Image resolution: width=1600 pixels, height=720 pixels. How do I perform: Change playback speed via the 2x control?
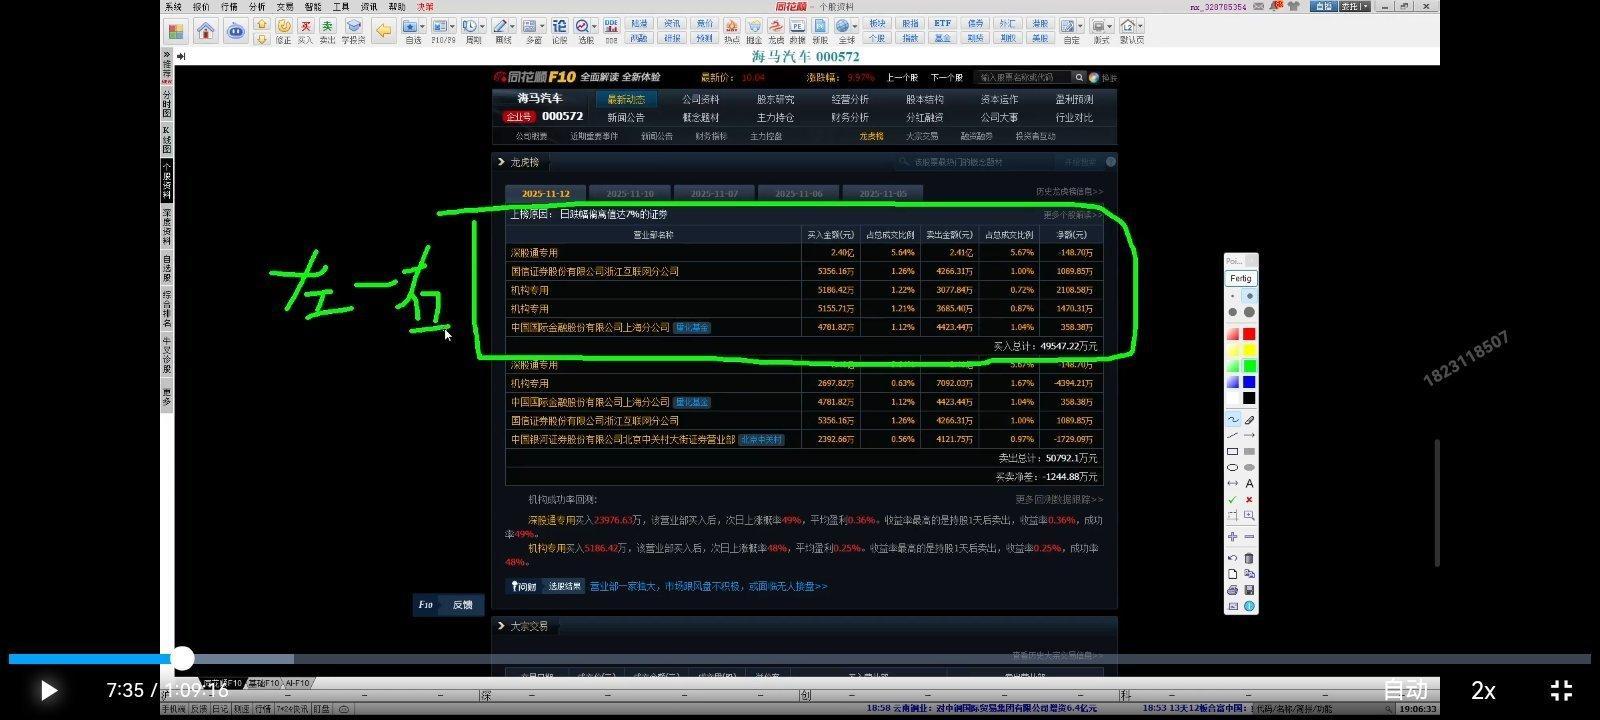tap(1483, 690)
